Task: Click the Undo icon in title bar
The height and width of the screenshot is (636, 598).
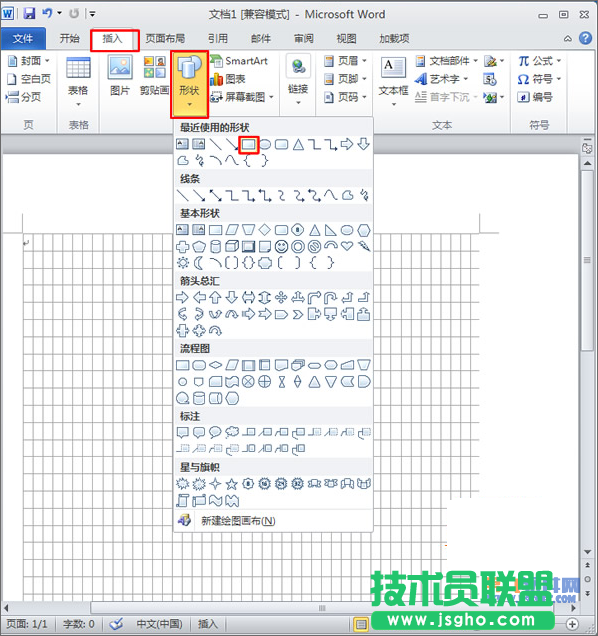Action: (47, 13)
